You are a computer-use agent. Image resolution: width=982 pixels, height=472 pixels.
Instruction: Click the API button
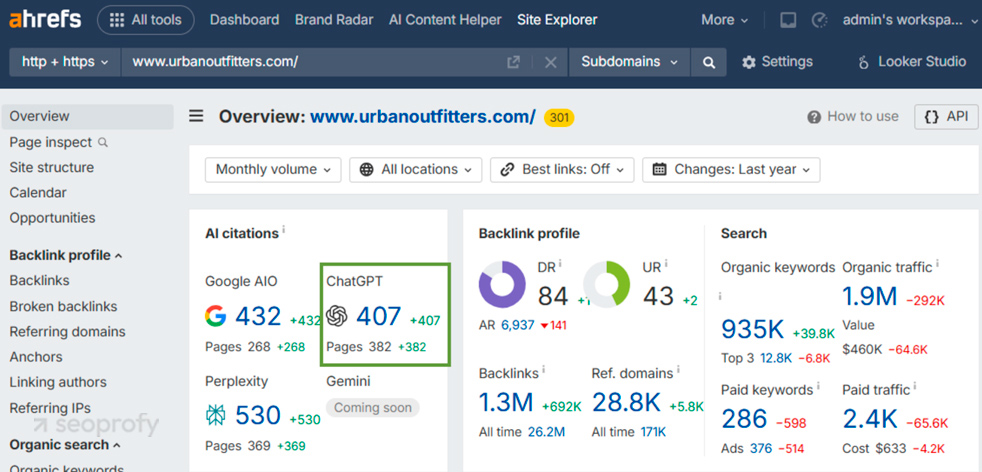946,116
